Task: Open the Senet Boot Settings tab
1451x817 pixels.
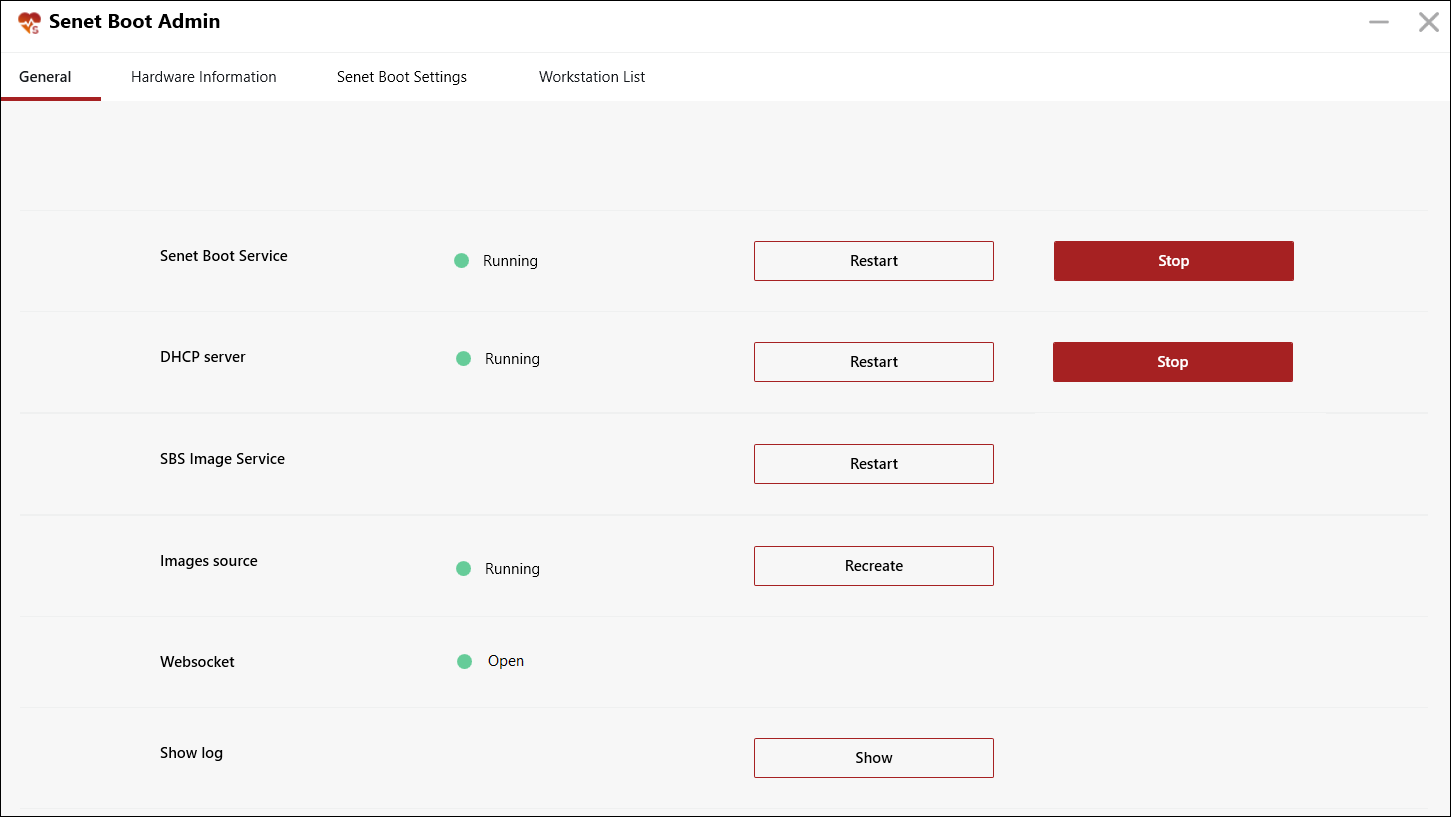Action: click(x=402, y=77)
